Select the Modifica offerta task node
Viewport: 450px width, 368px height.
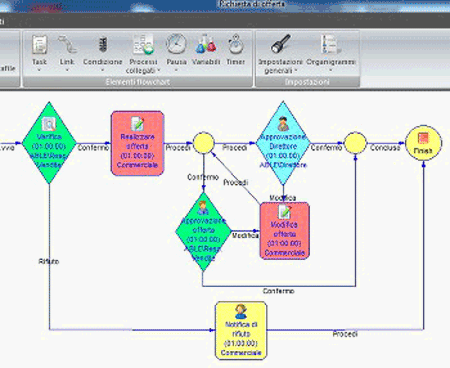click(284, 231)
